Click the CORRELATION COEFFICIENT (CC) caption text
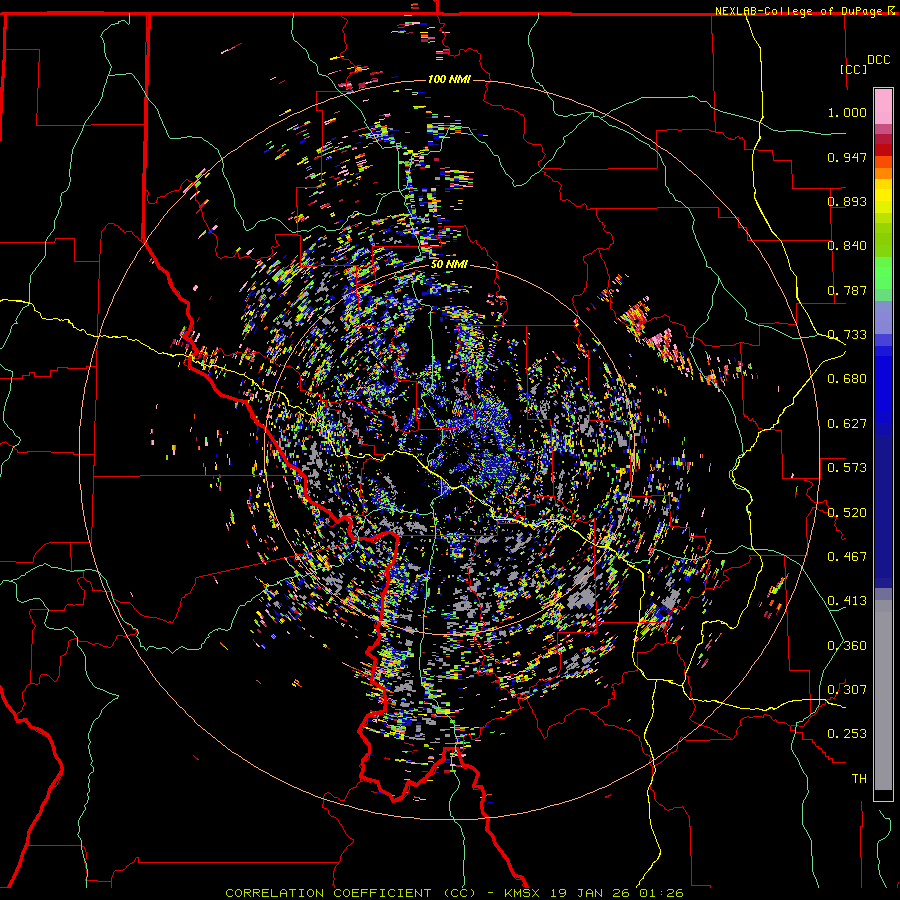Screen dimensions: 900x900 pyautogui.click(x=350, y=893)
